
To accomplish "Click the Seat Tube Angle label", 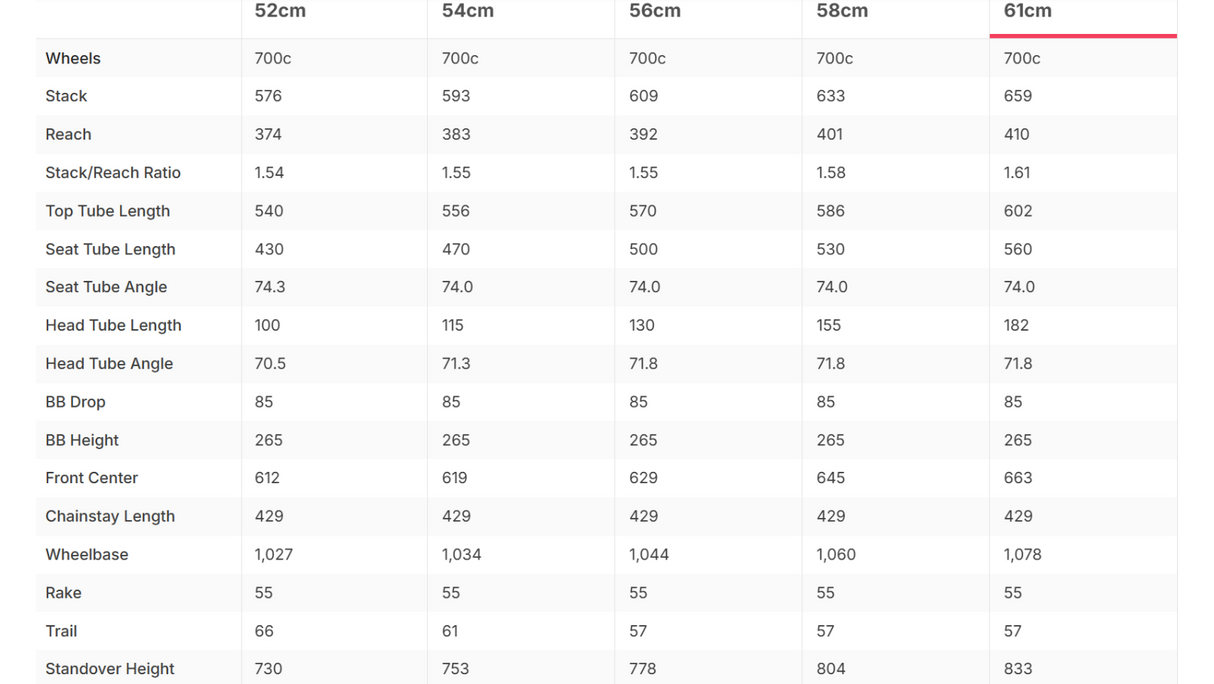I will point(106,287).
